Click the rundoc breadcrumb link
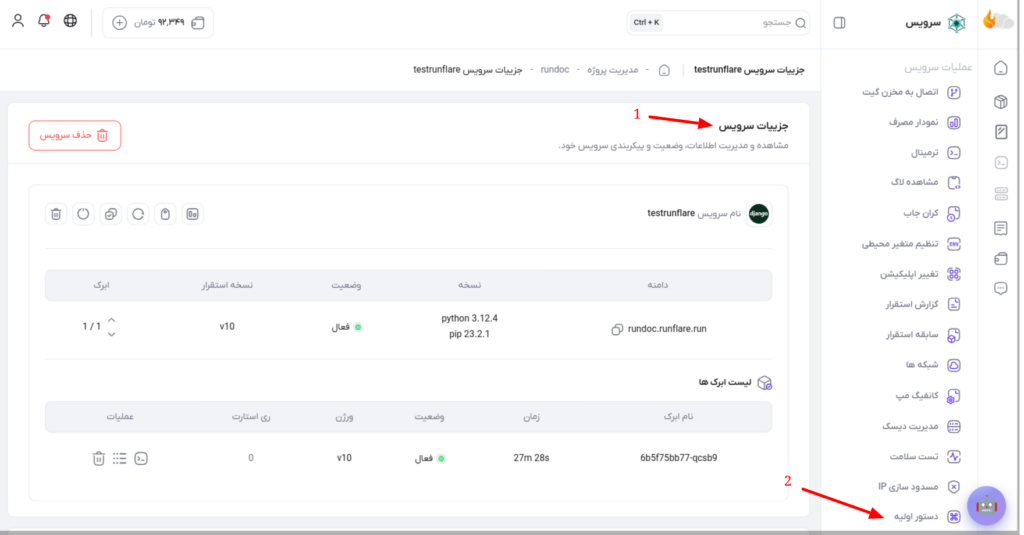1024x535 pixels. (x=554, y=69)
